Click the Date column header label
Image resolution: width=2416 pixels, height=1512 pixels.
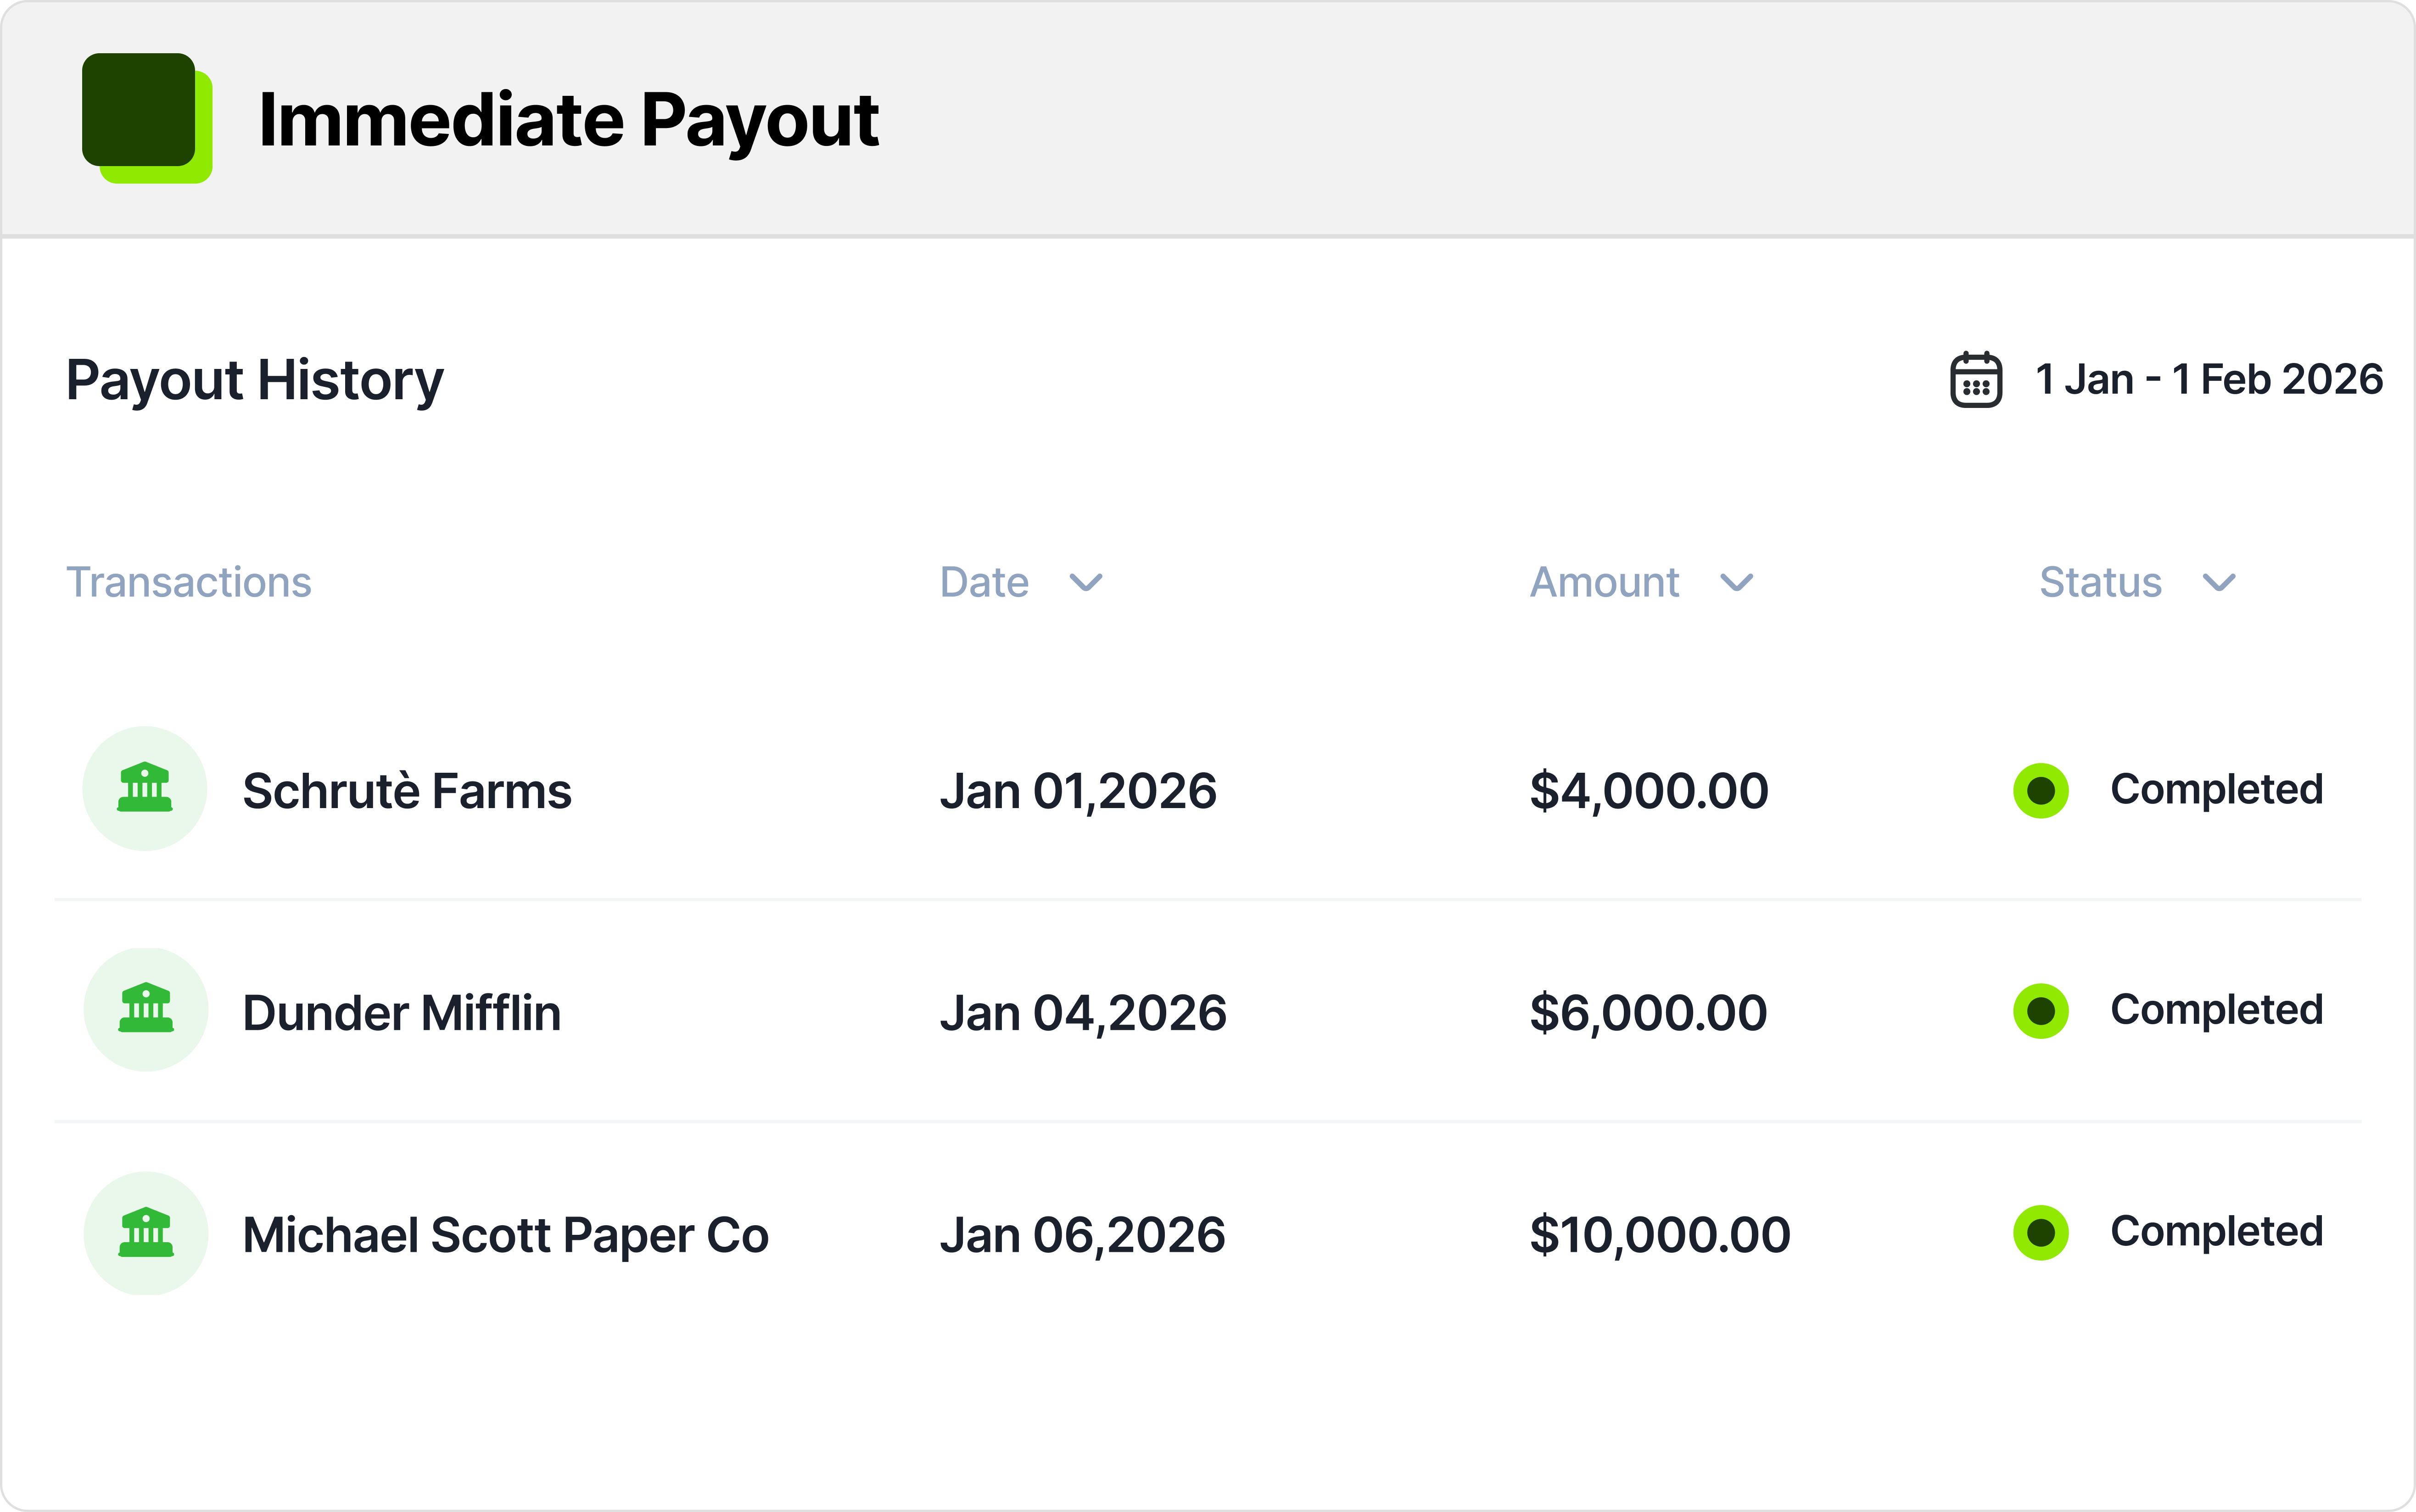click(984, 582)
